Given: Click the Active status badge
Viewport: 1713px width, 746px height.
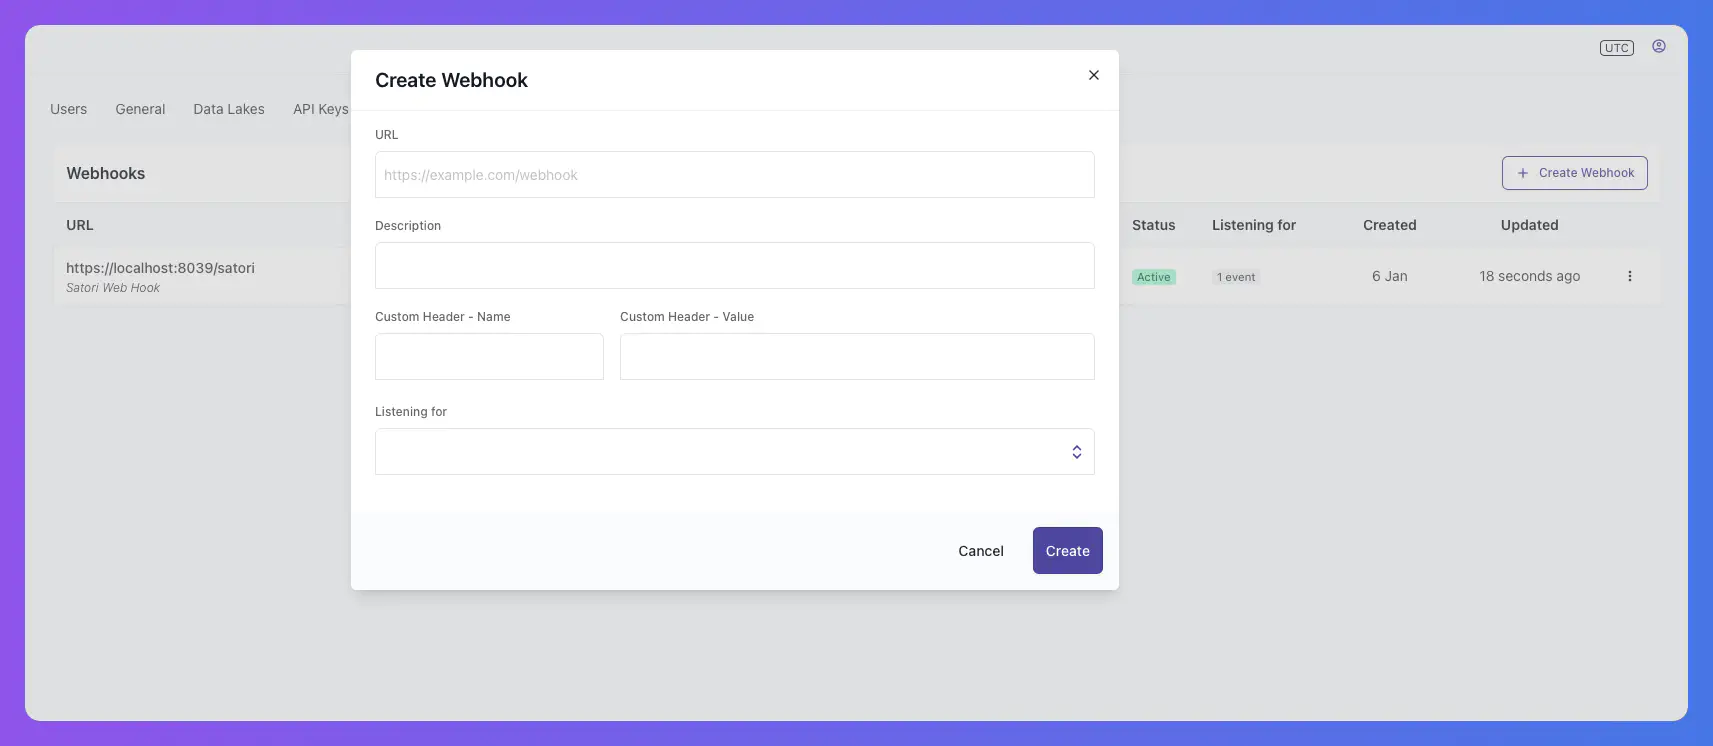Looking at the screenshot, I should coord(1154,277).
